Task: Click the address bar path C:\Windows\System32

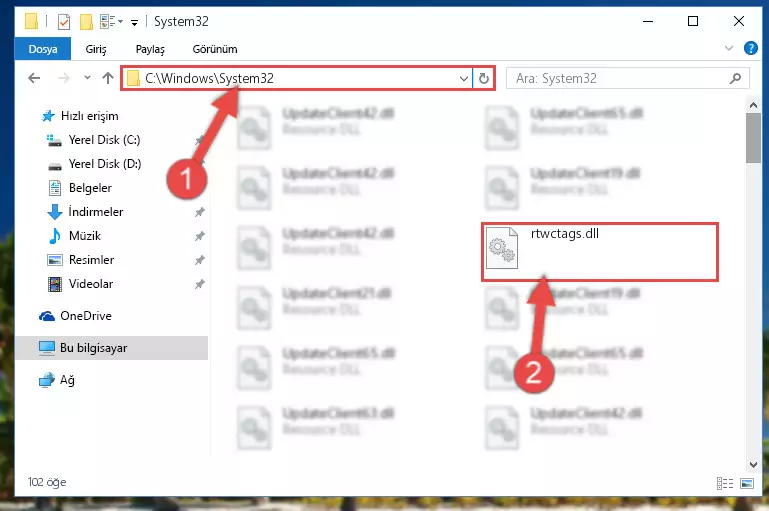Action: 209,78
